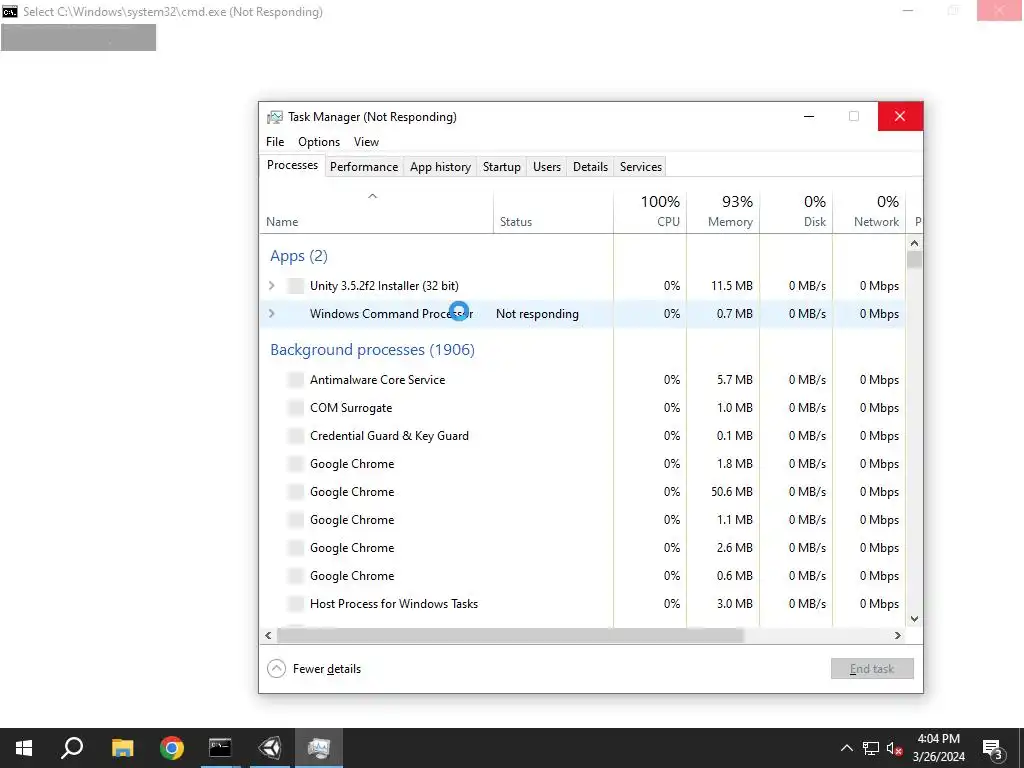The image size is (1024, 768).
Task: Switch to the Services tab
Action: click(641, 167)
